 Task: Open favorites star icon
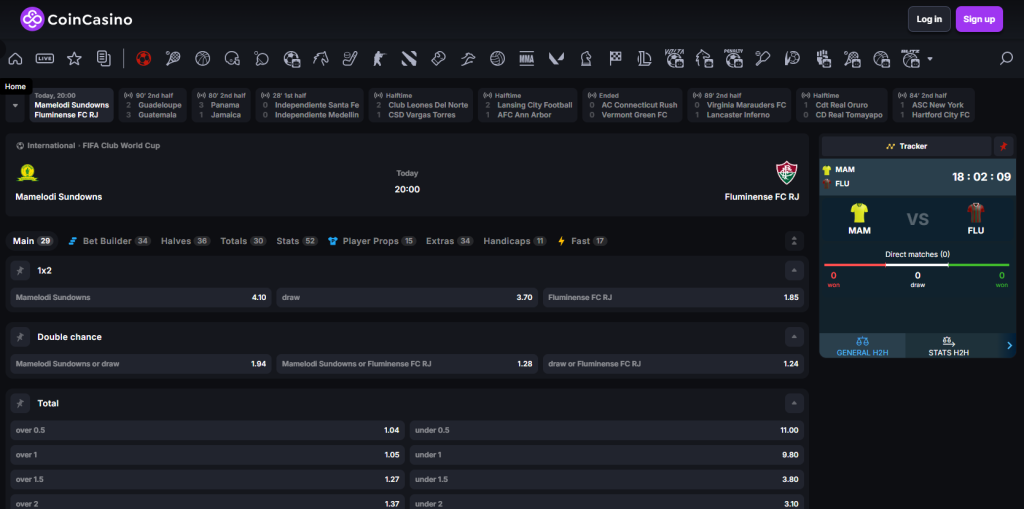[74, 59]
